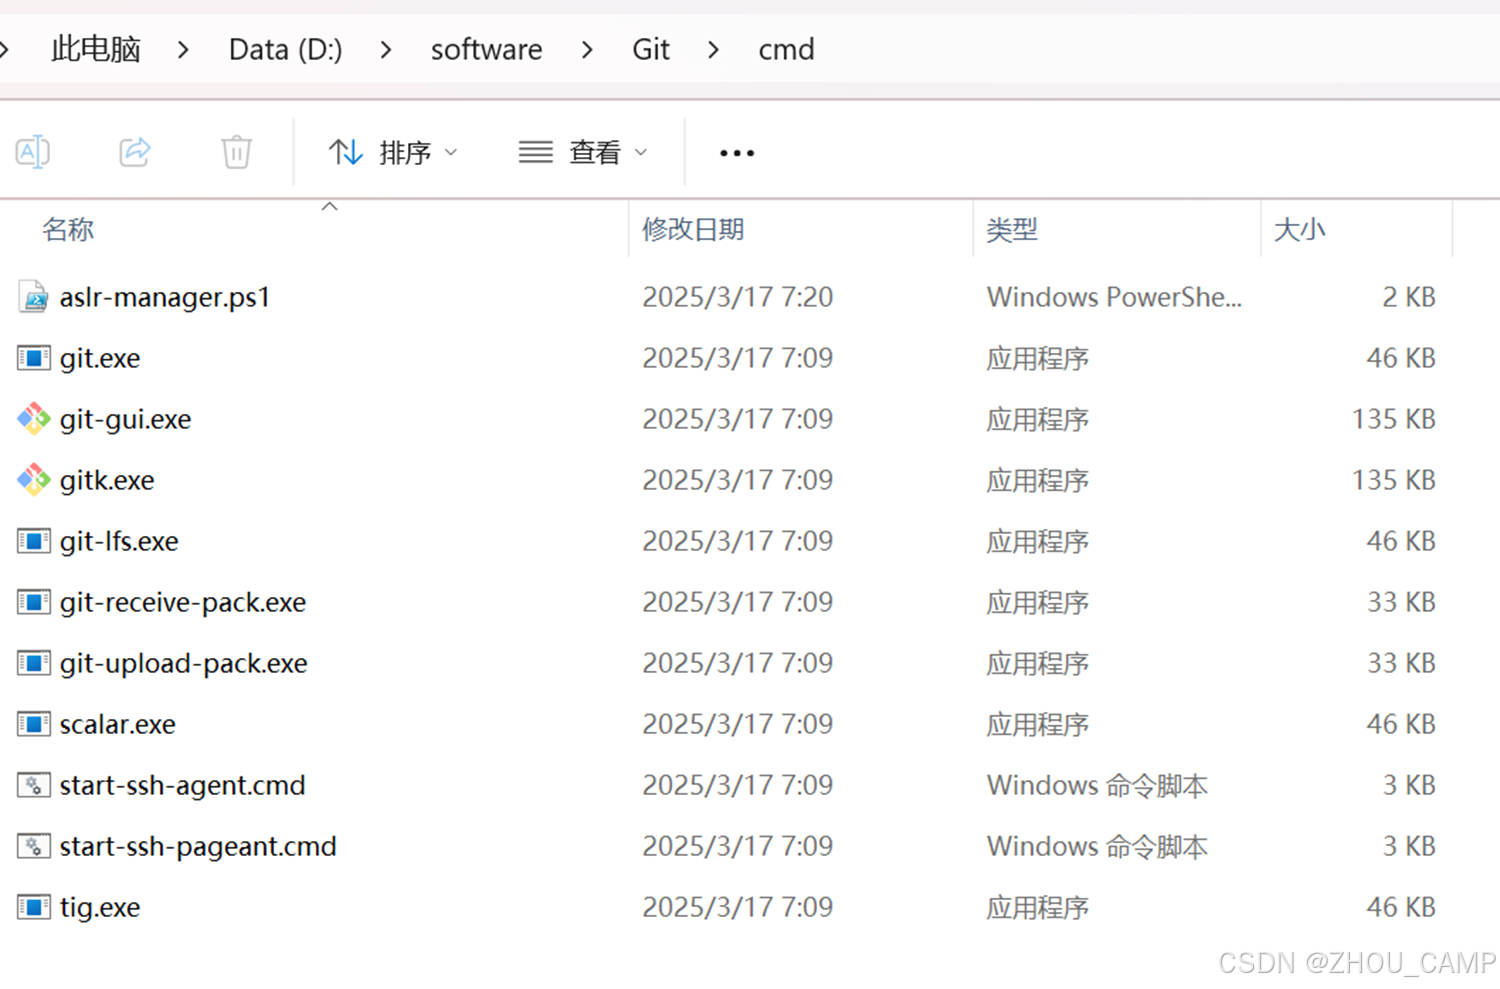Click the Windows PowerShe... type cell
The height and width of the screenshot is (989, 1500).
coord(1114,297)
